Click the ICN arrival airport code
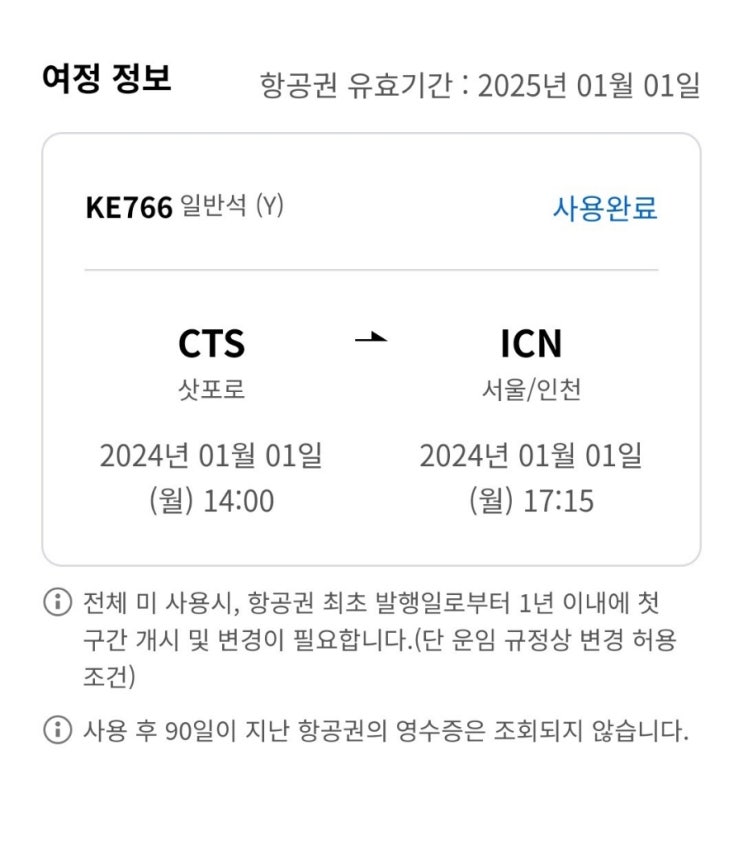The width and height of the screenshot is (743, 859). point(531,344)
